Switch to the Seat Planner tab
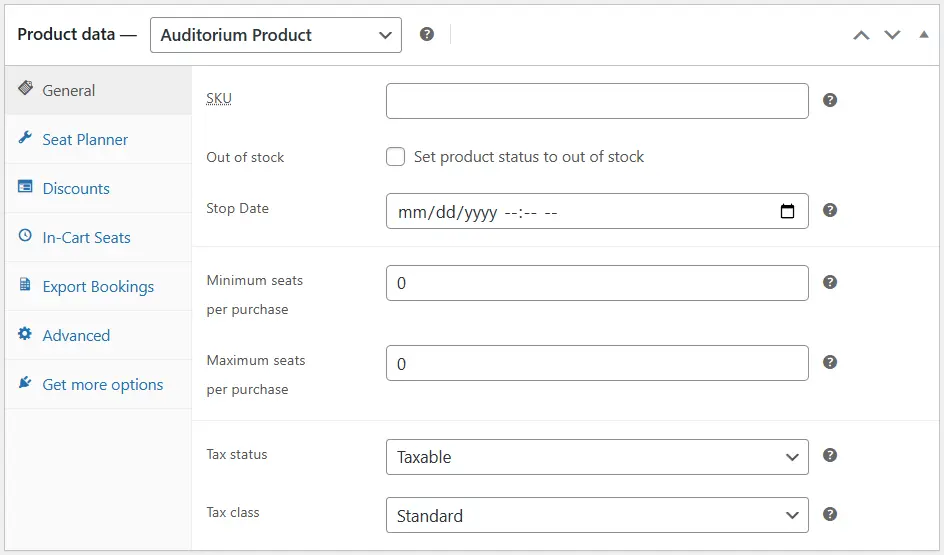The image size is (944, 555). point(85,140)
